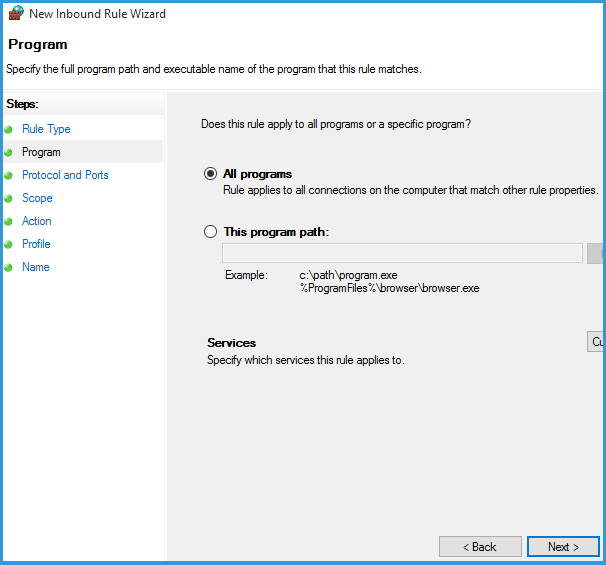Click the program path text field
606x565 pixels.
pyautogui.click(x=402, y=252)
